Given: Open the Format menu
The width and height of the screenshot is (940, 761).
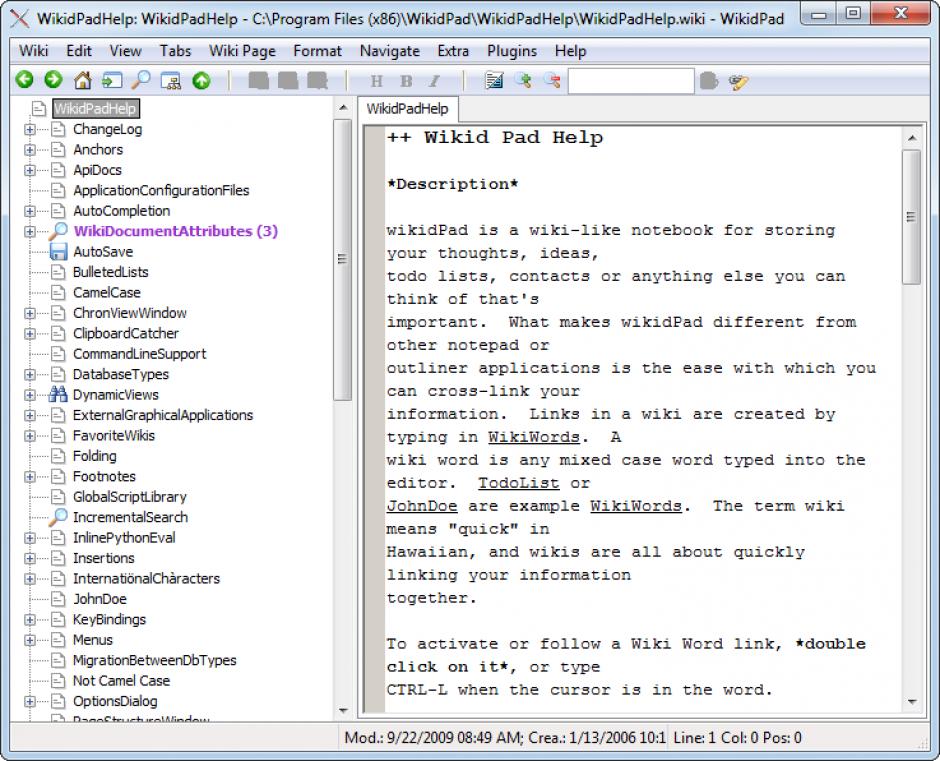Looking at the screenshot, I should coord(317,51).
